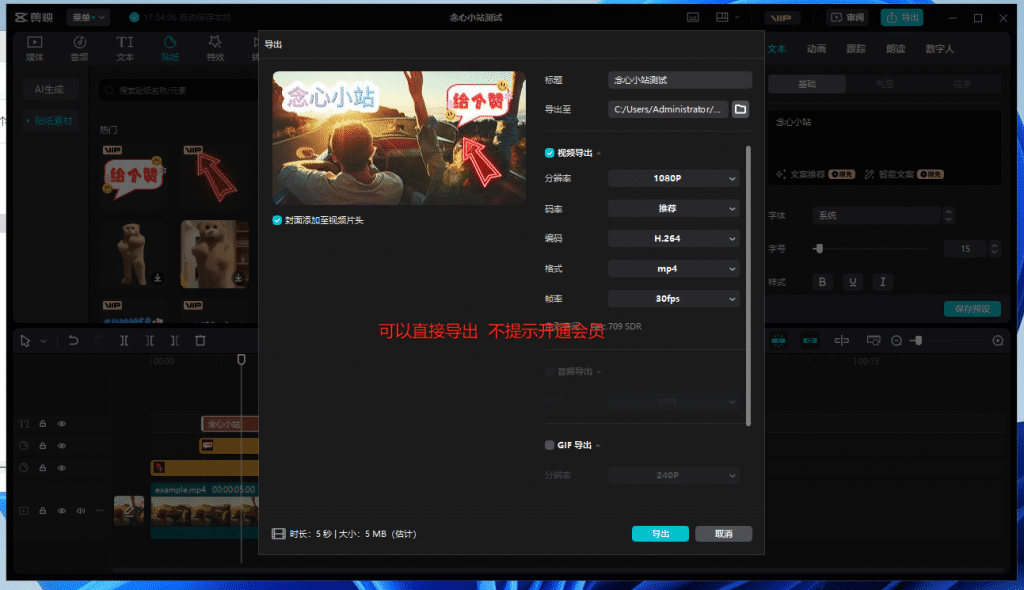Click the folder icon beside the export path
Image resolution: width=1024 pixels, height=590 pixels.
[740, 109]
